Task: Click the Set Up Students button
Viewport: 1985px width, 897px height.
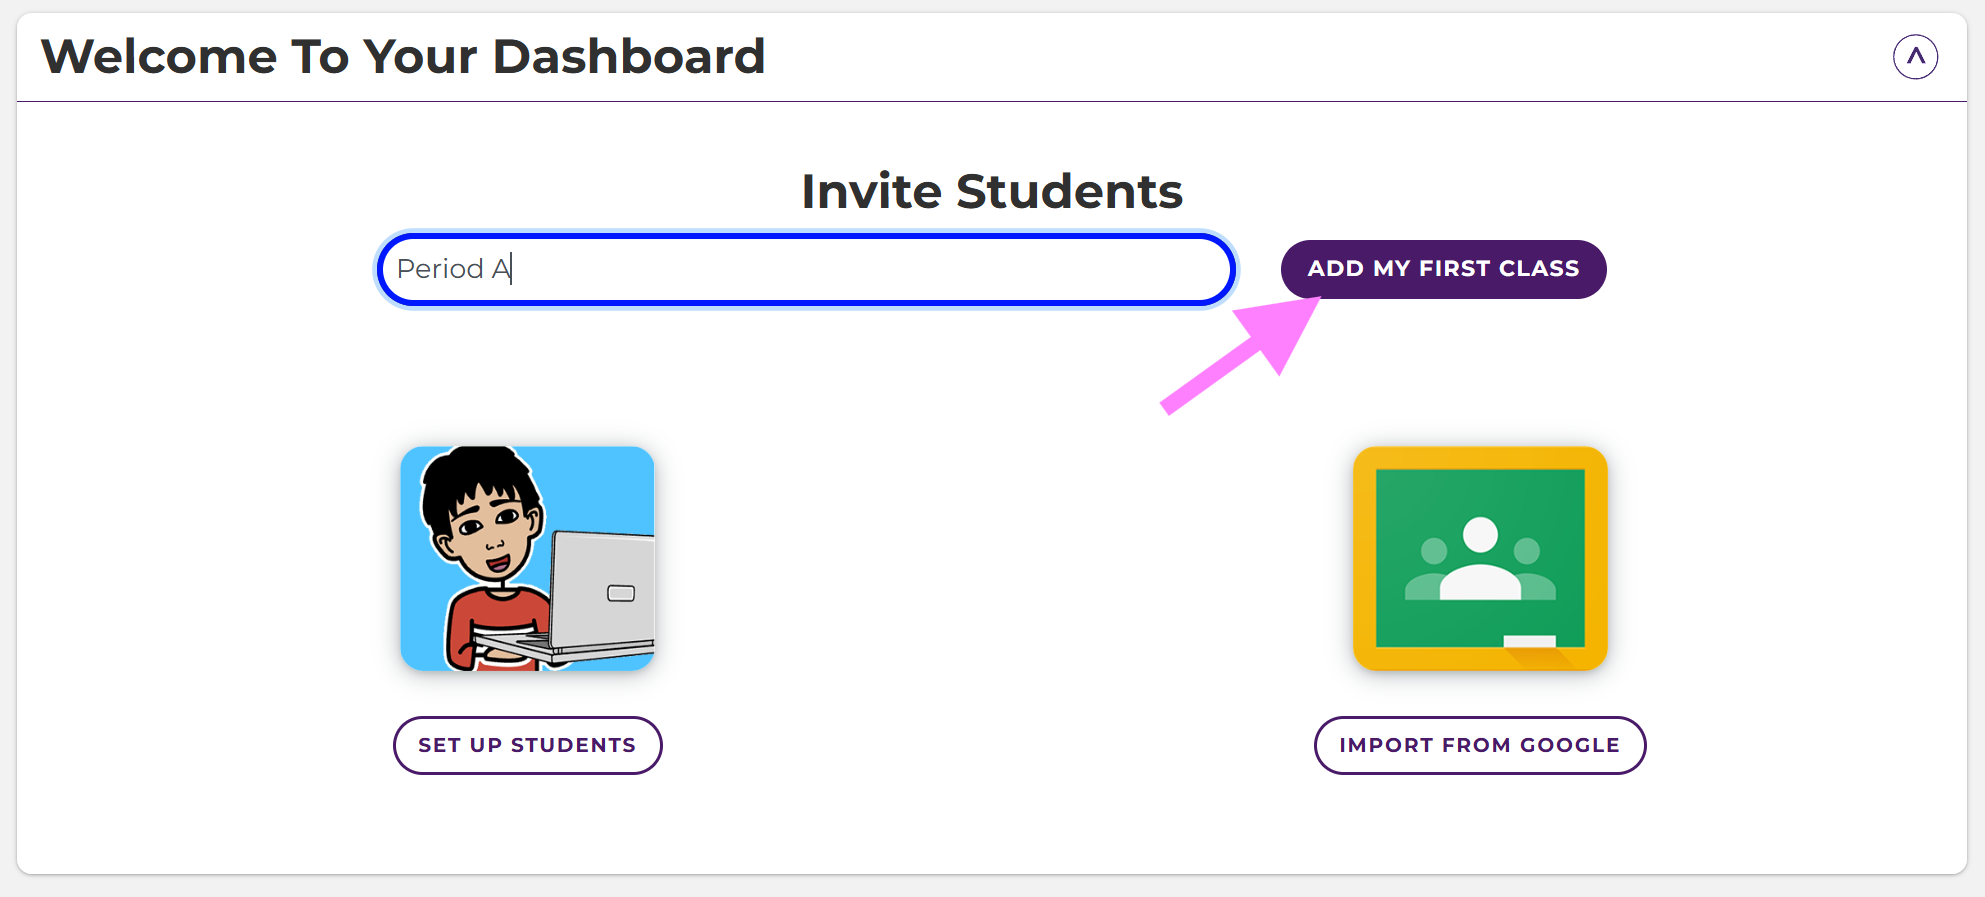Action: (x=528, y=745)
